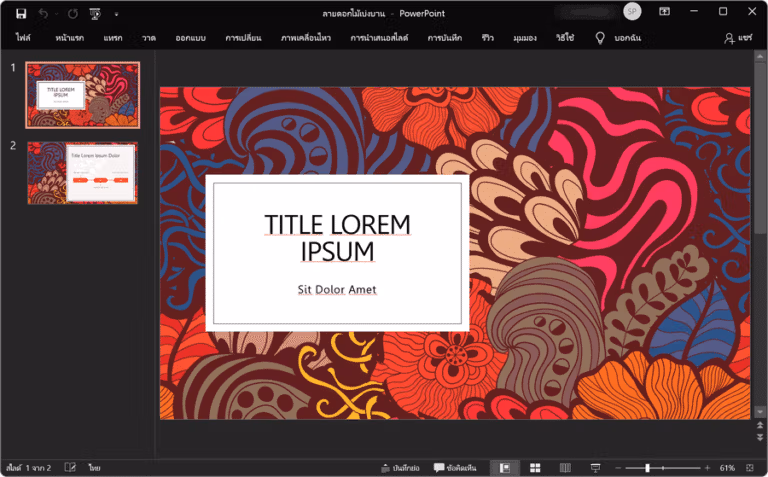The image size is (768, 477).
Task: Open the วิธีใช้ (Help) tab
Action: coord(565,38)
